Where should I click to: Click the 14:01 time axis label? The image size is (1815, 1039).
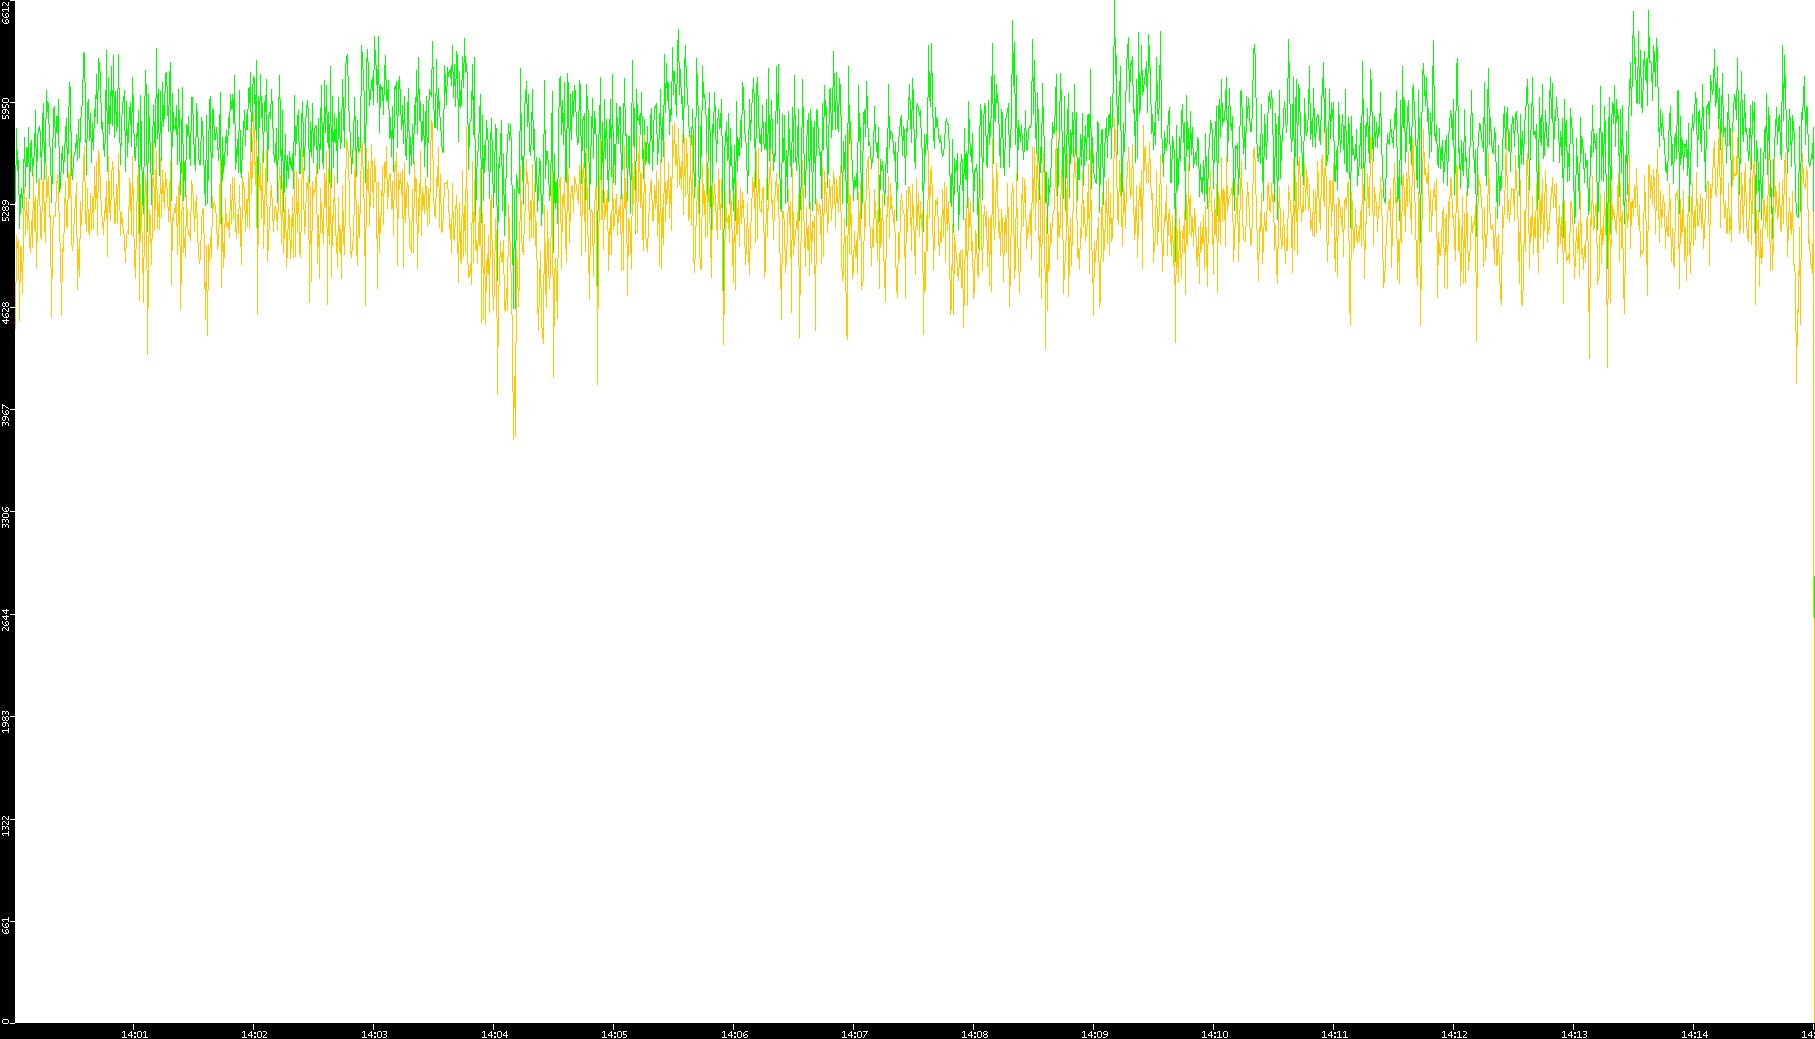click(x=134, y=1033)
